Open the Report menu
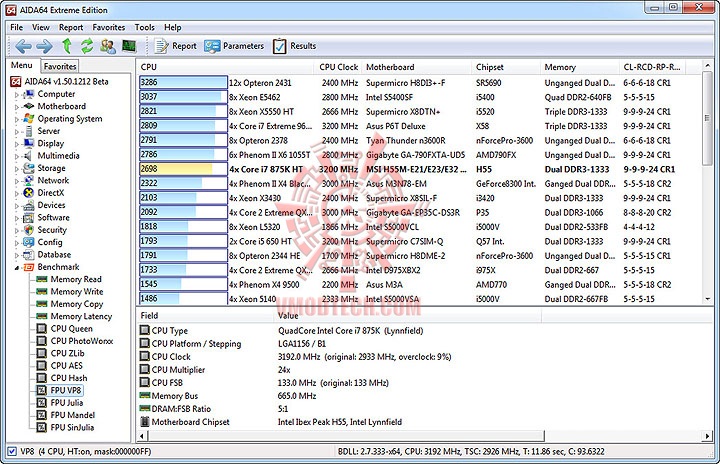 [x=71, y=27]
